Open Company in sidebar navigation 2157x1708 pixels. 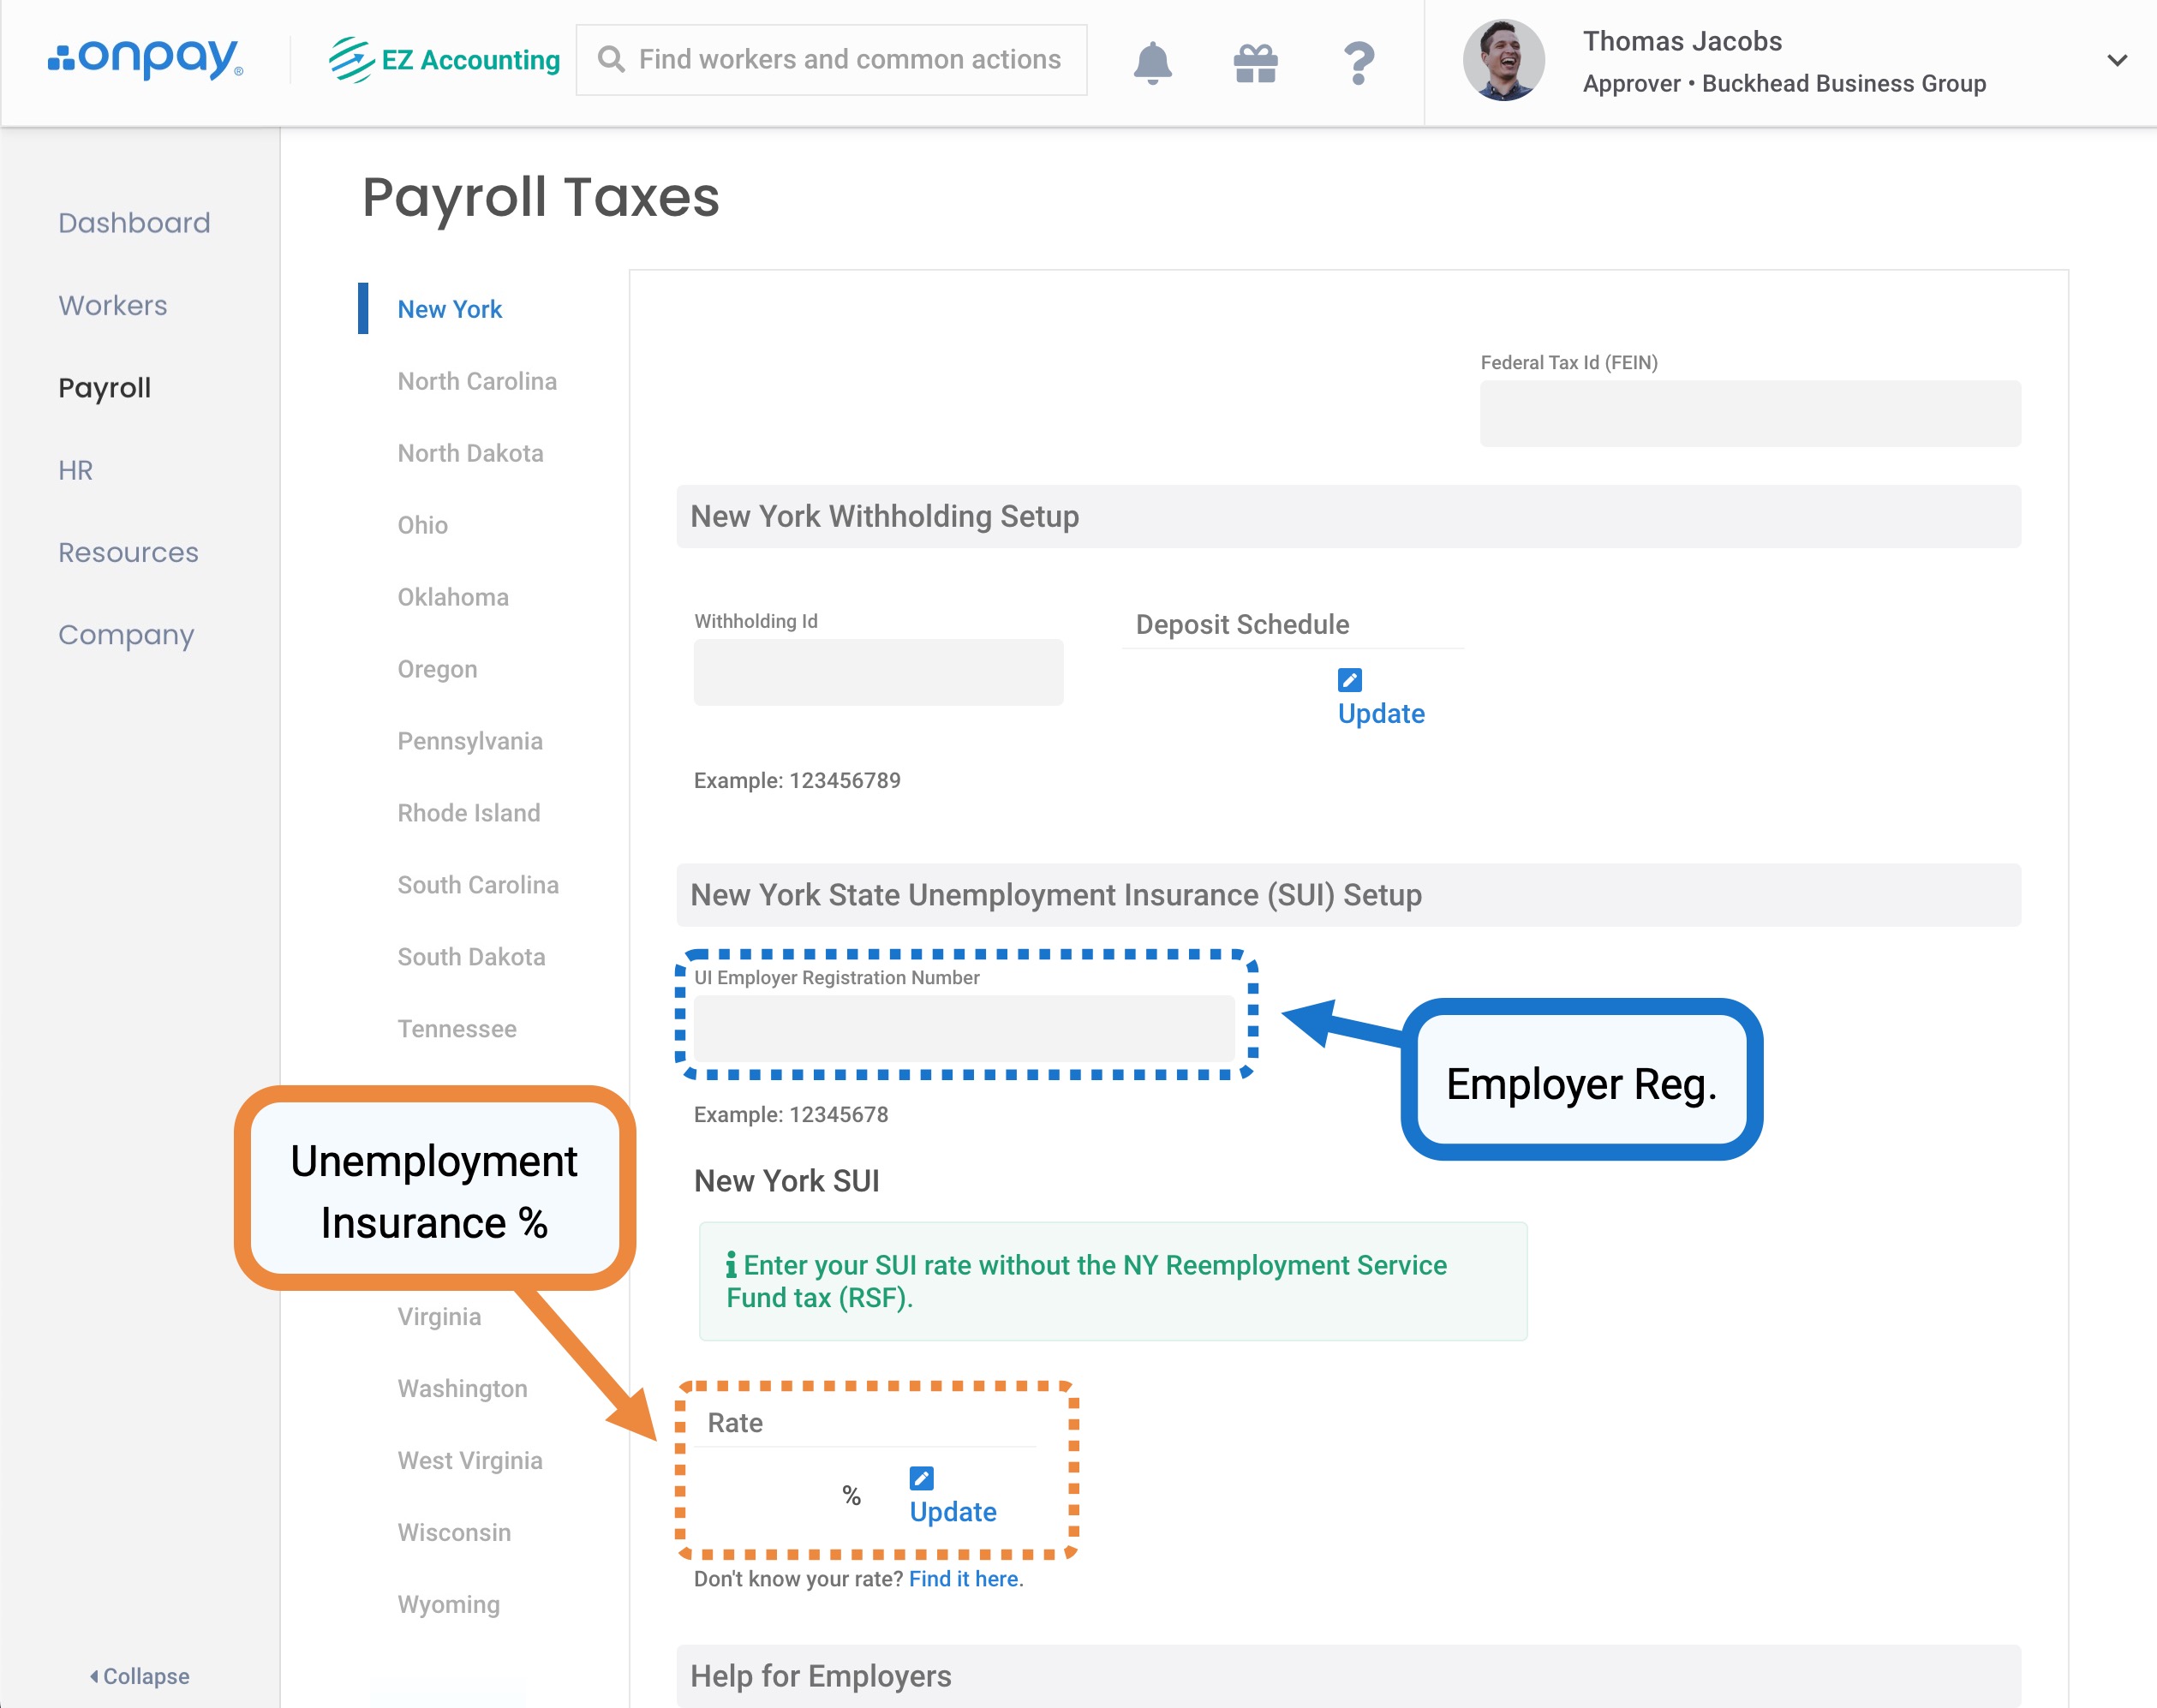[x=126, y=635]
